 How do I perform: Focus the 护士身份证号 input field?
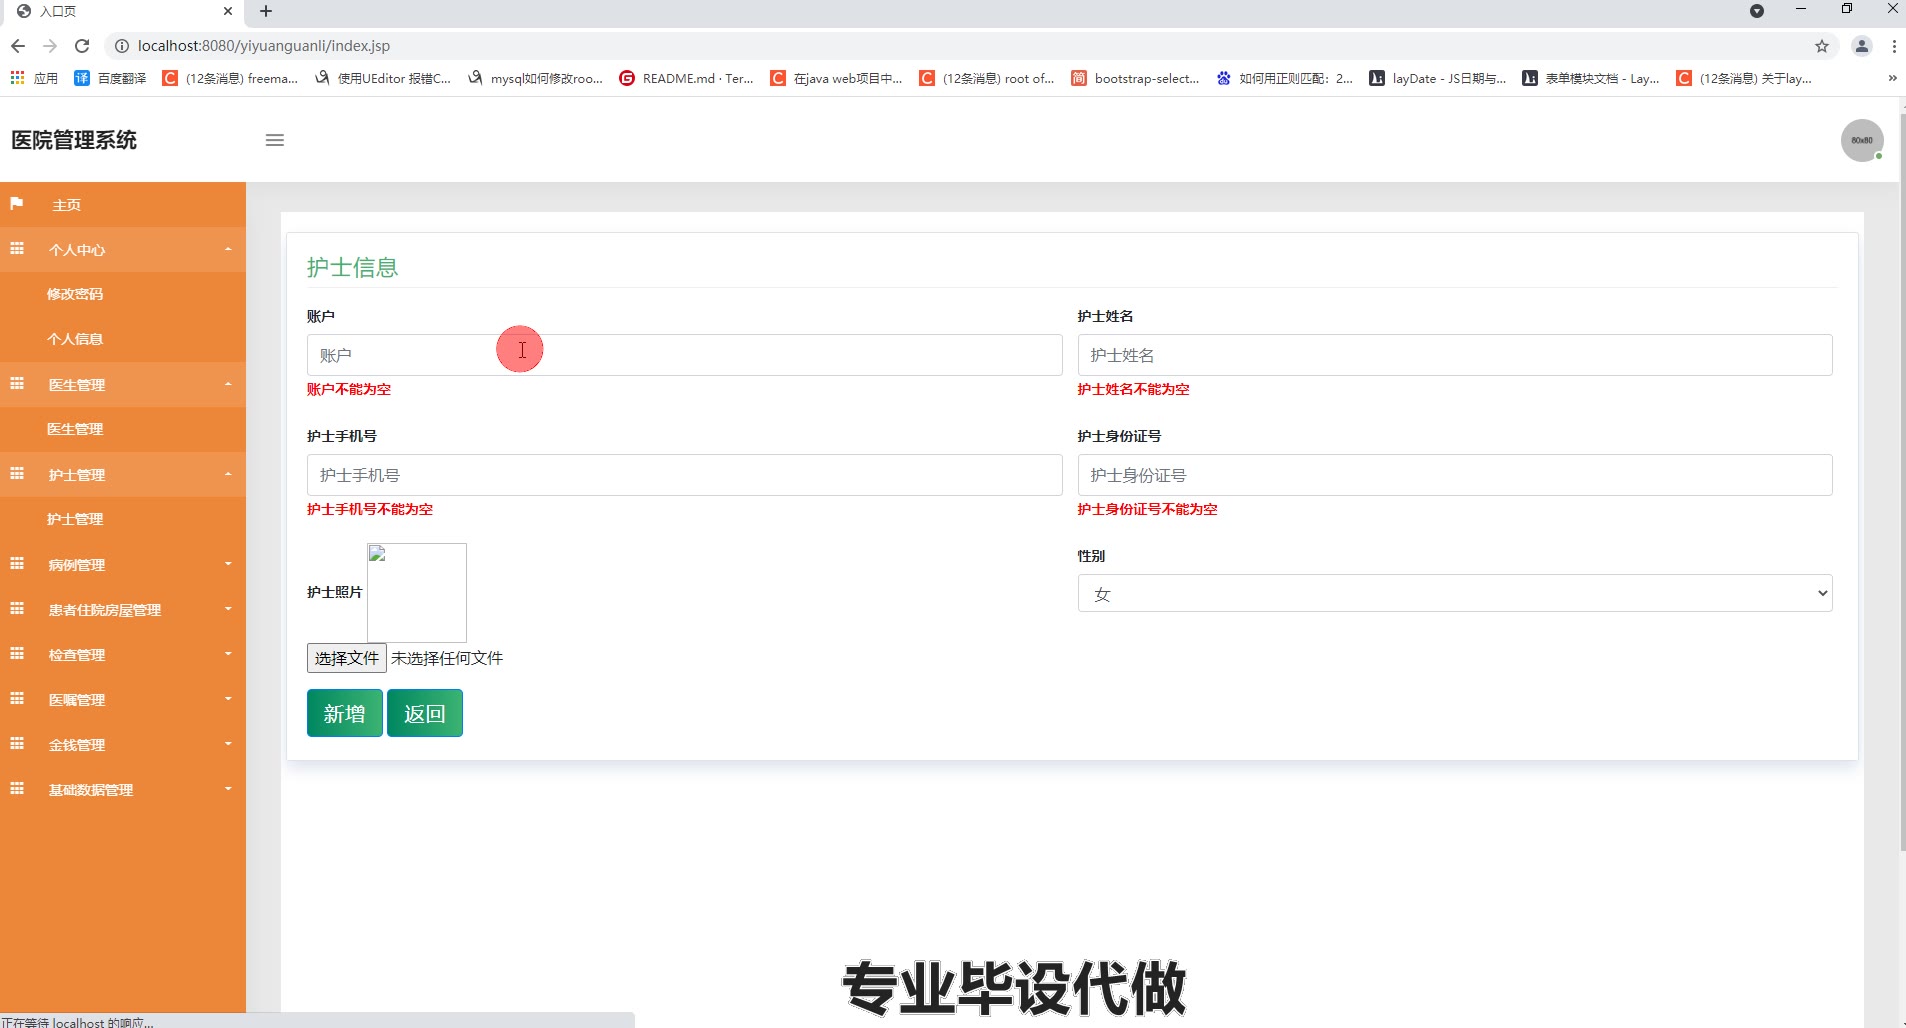click(x=1455, y=475)
